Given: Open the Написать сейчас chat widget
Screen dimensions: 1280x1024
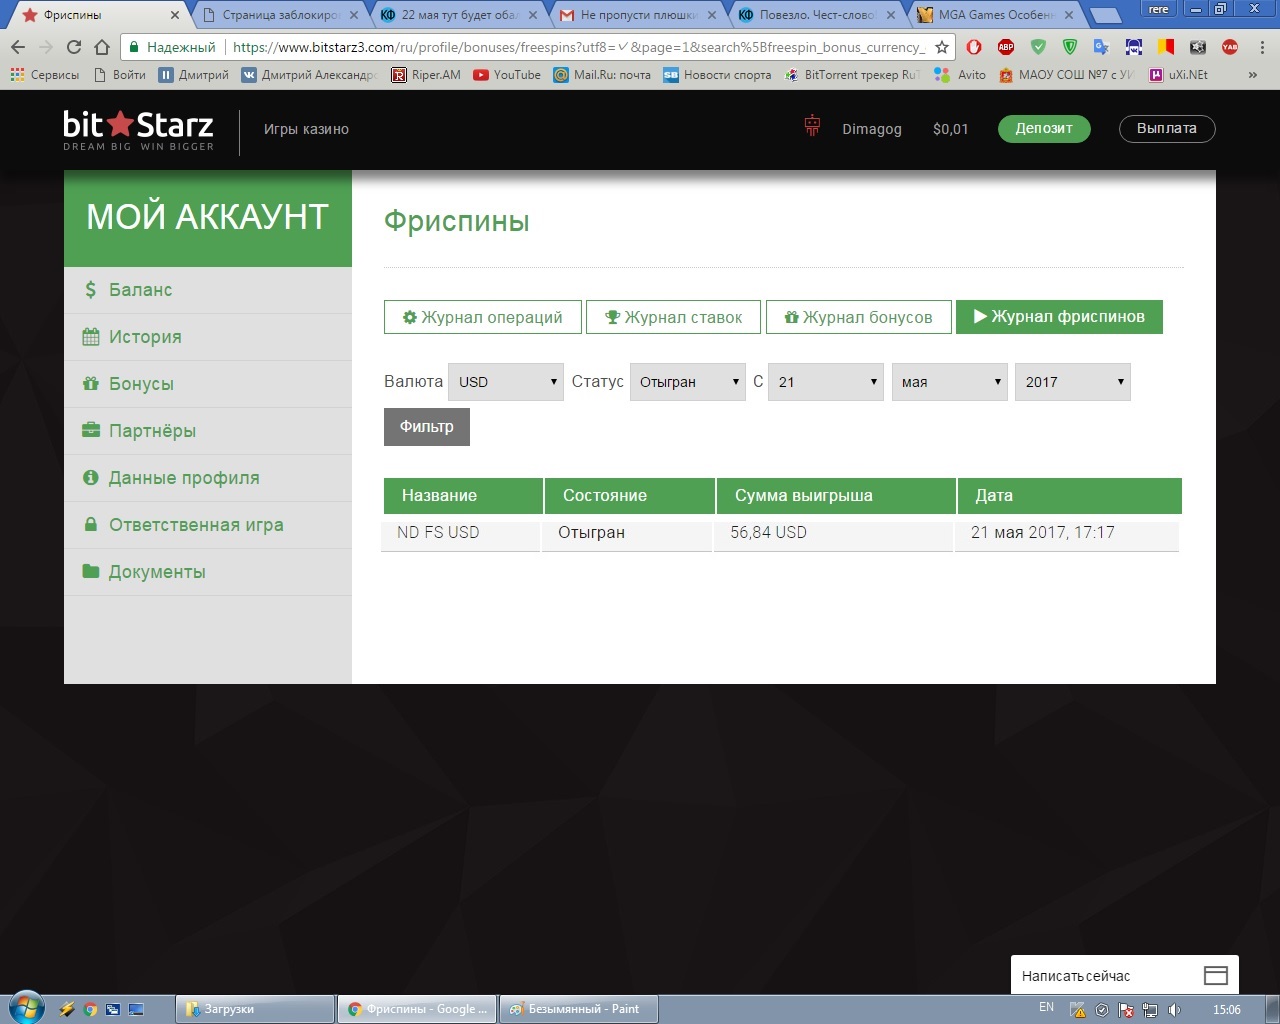Looking at the screenshot, I should 1125,975.
